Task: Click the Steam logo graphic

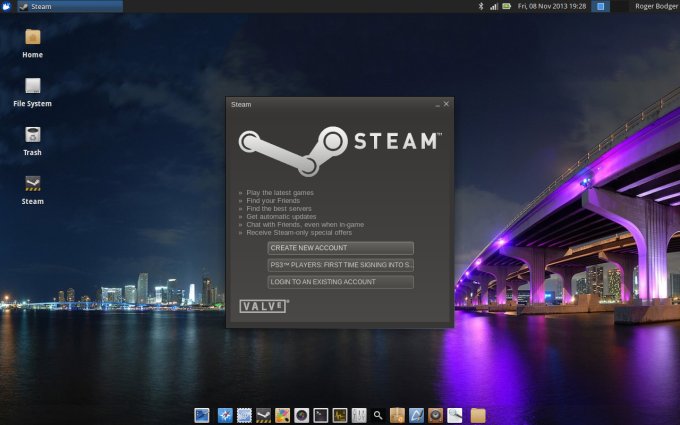Action: [340, 151]
